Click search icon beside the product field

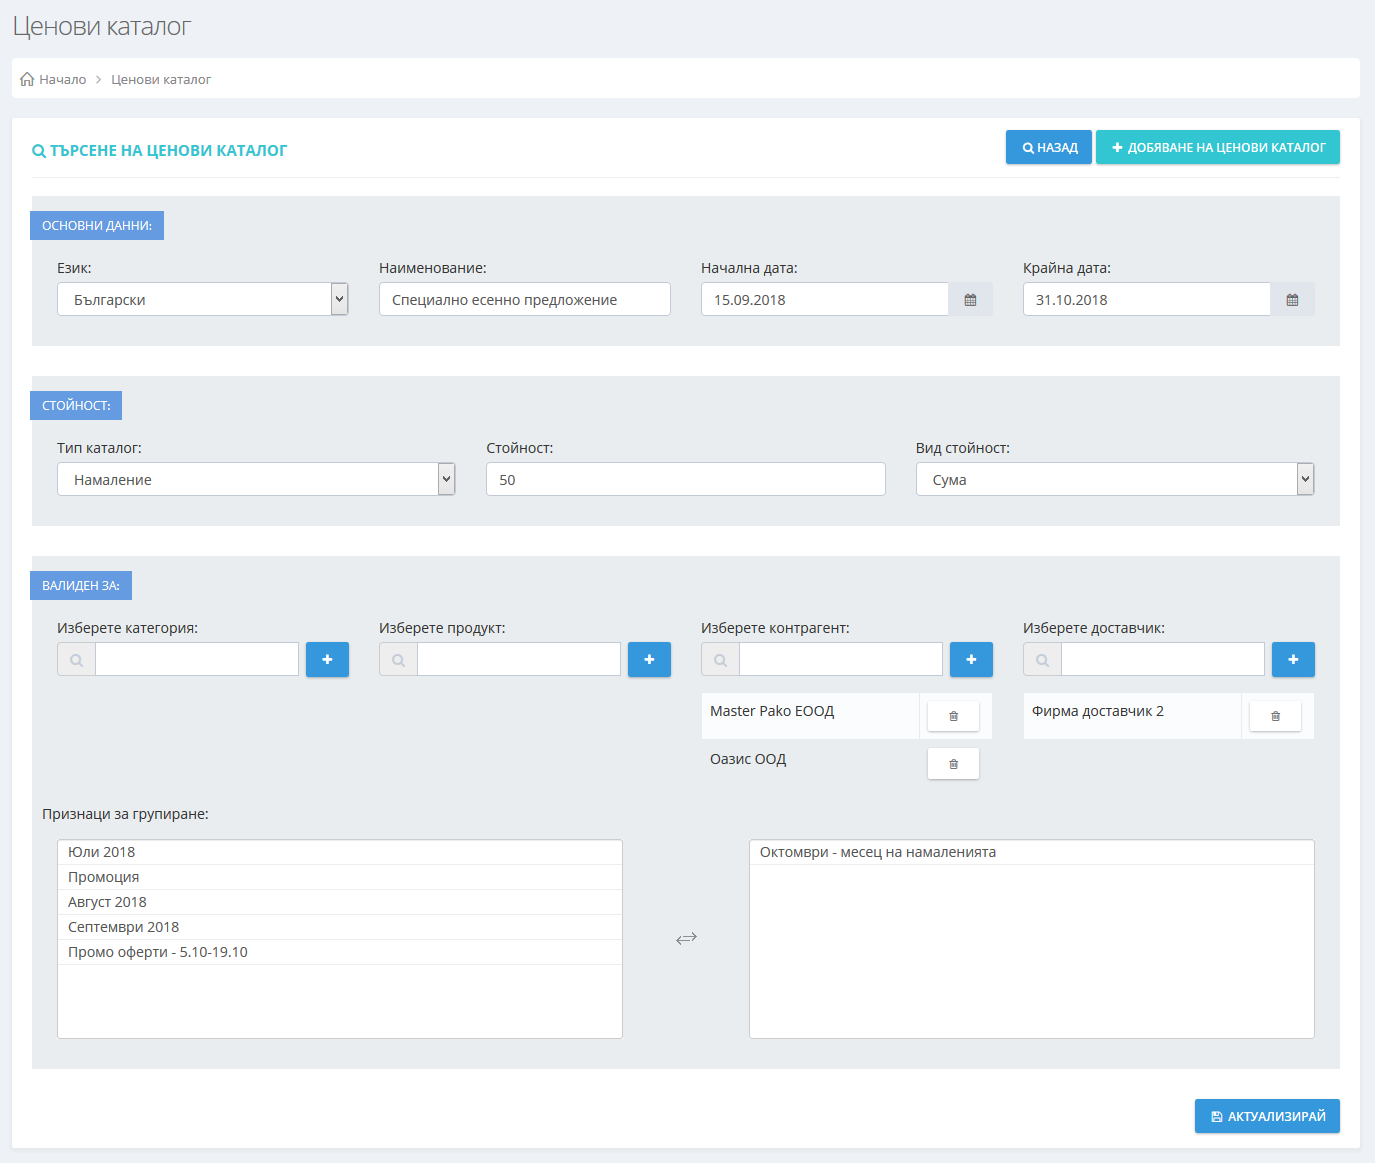(399, 660)
